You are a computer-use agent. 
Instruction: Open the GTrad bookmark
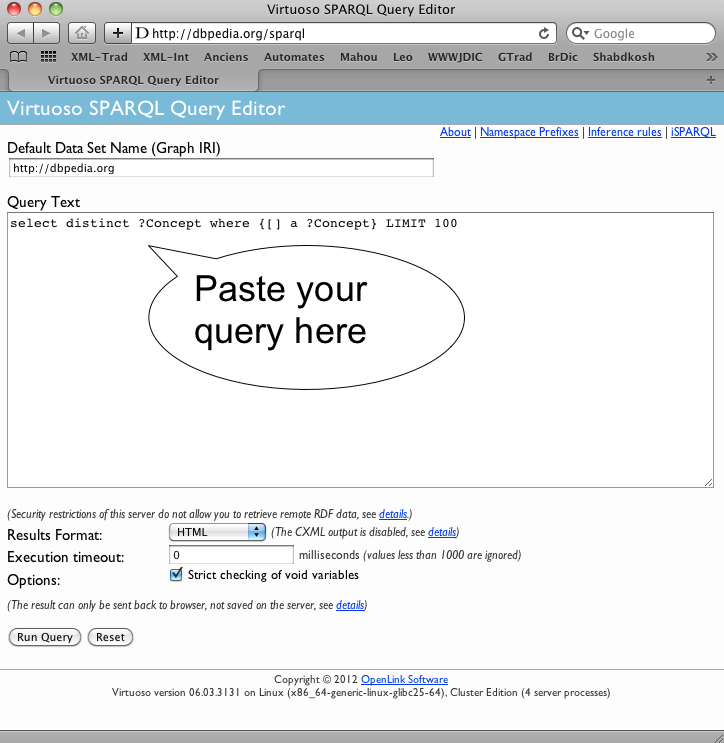pyautogui.click(x=515, y=57)
